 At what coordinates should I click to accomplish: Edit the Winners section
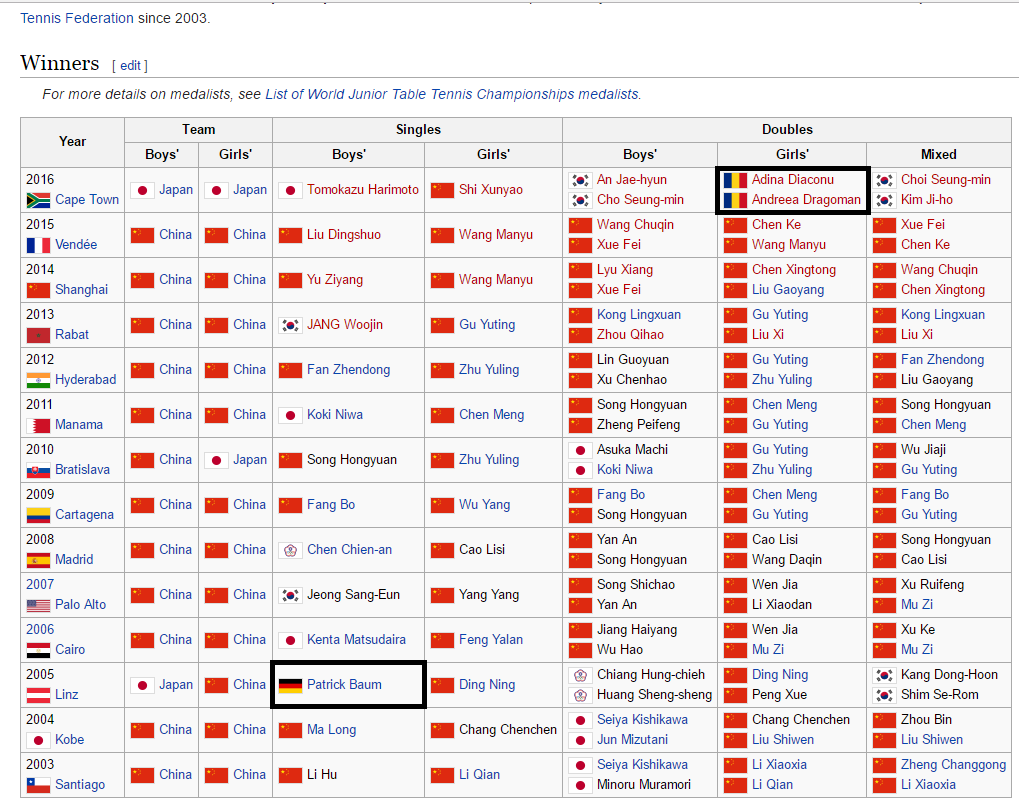click(x=130, y=66)
